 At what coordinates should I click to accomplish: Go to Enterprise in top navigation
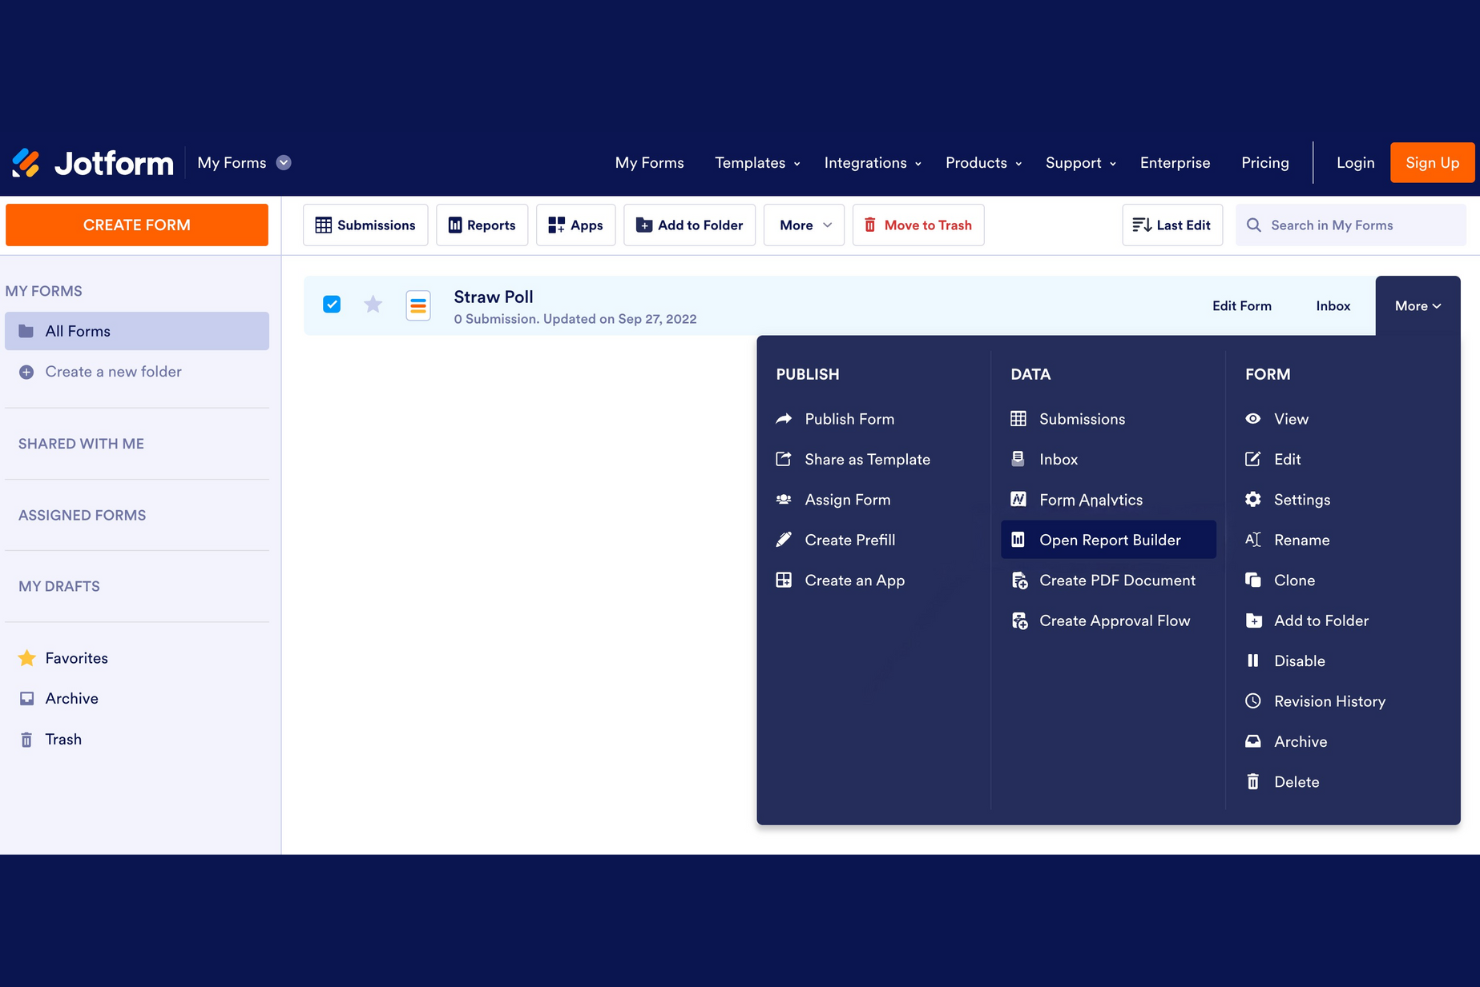[1175, 163]
